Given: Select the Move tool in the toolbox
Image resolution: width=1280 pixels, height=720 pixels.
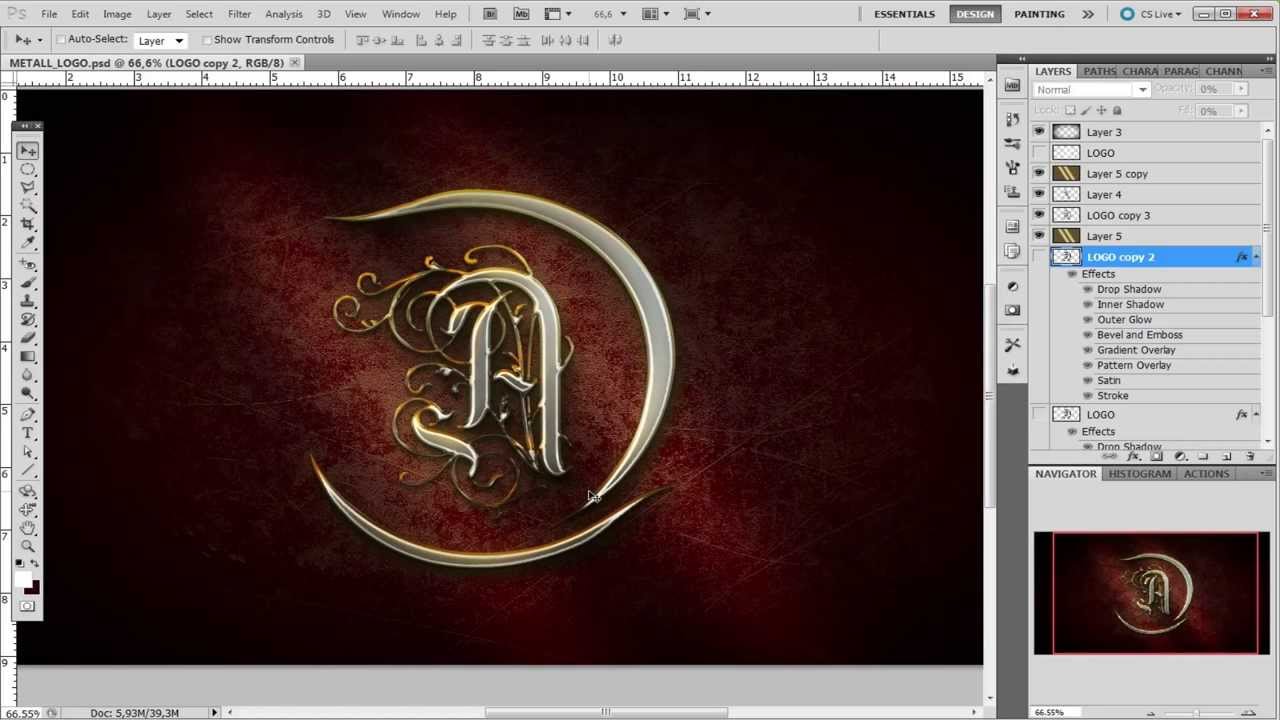Looking at the screenshot, I should click(x=28, y=150).
